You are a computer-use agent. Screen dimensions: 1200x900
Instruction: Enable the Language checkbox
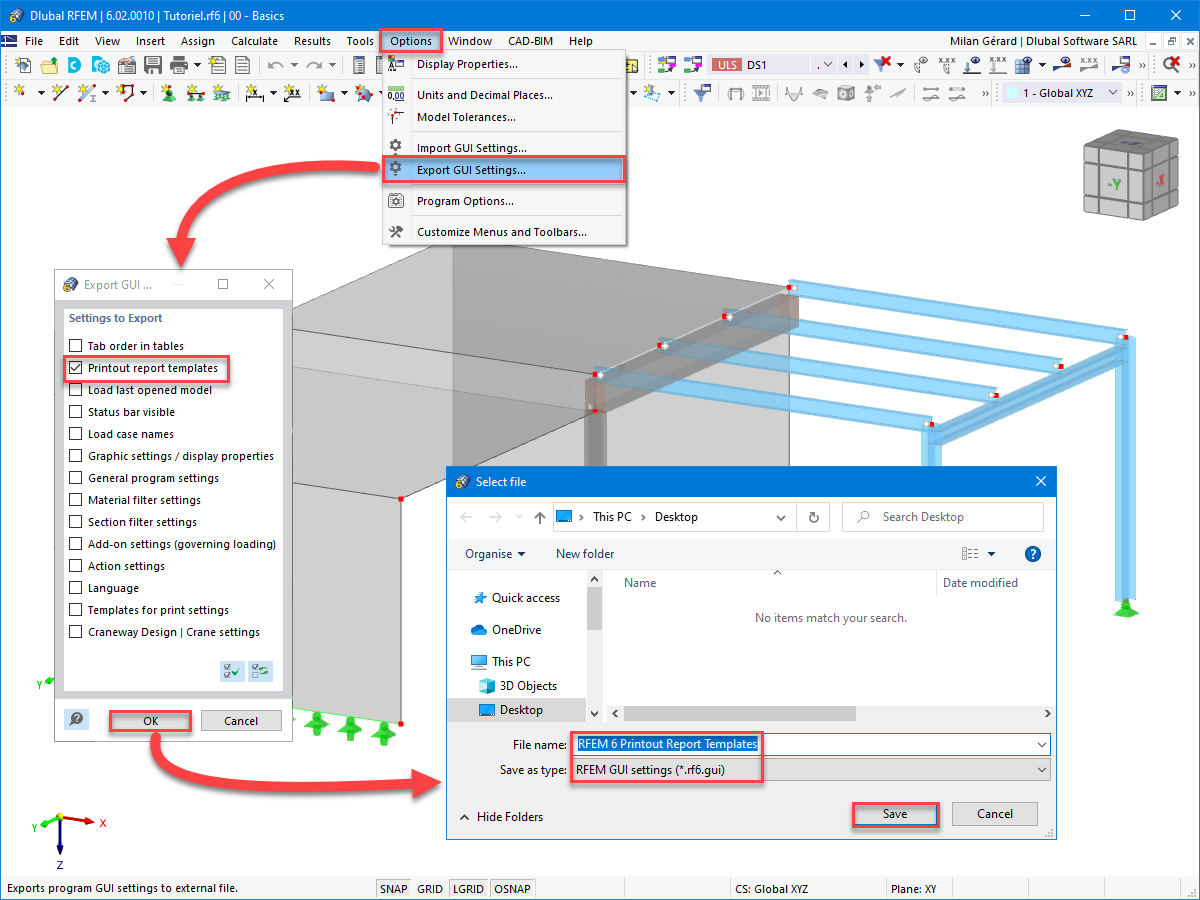click(x=75, y=588)
